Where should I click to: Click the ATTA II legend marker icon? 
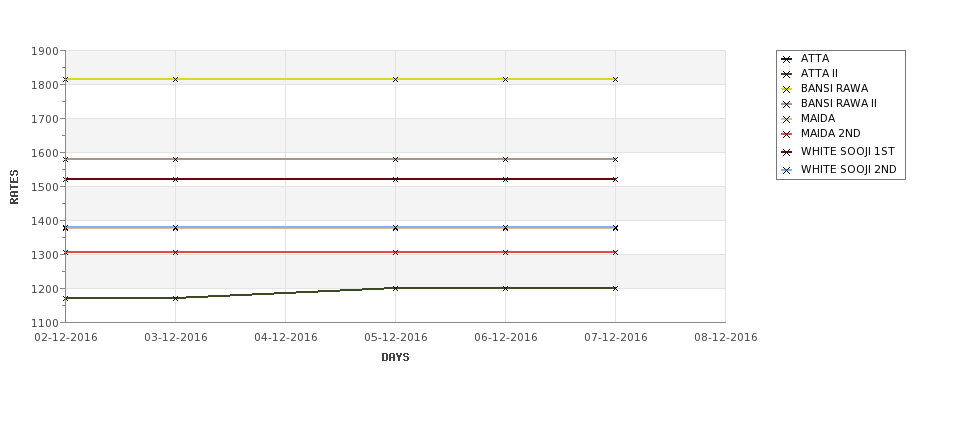click(x=787, y=74)
